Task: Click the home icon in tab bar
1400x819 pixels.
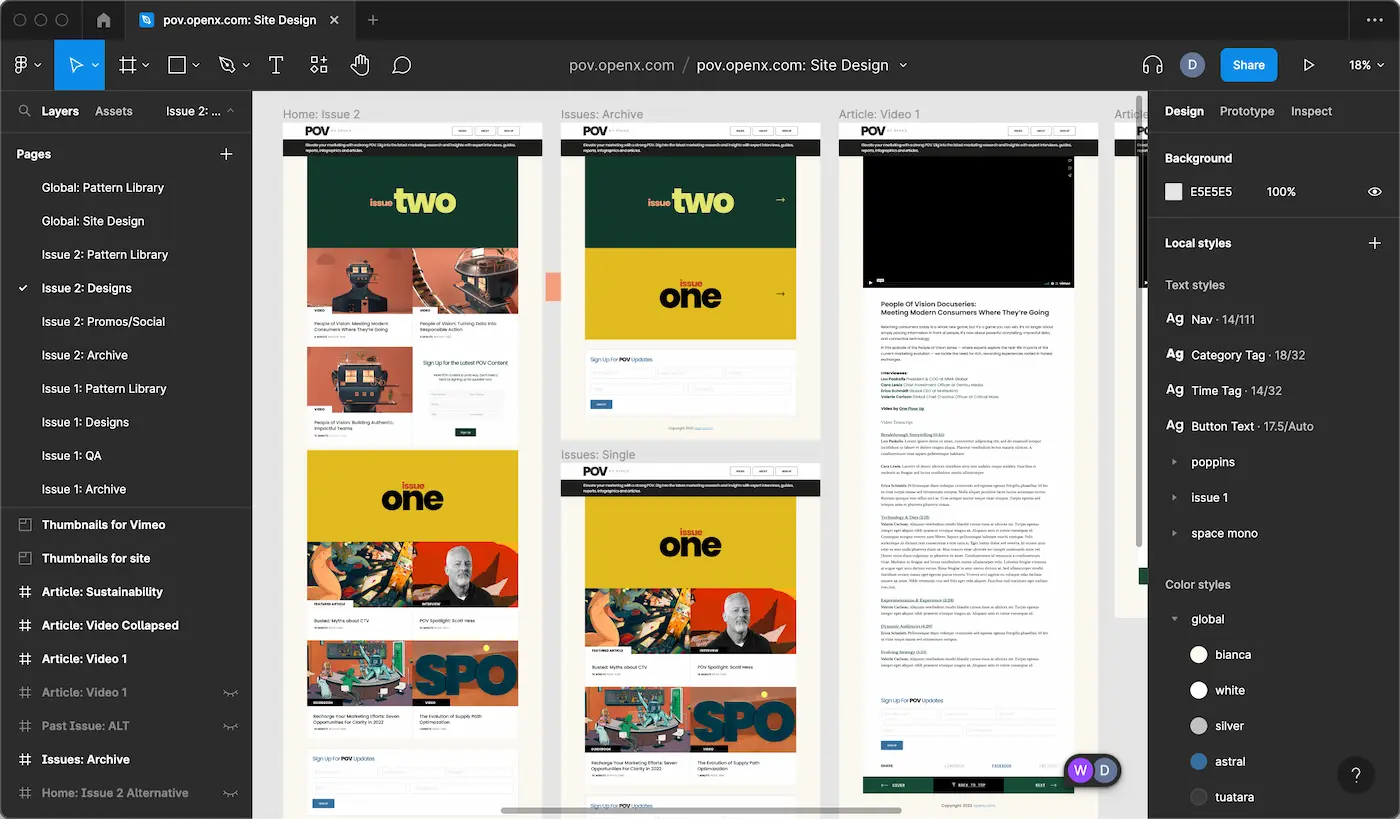Action: tap(103, 20)
